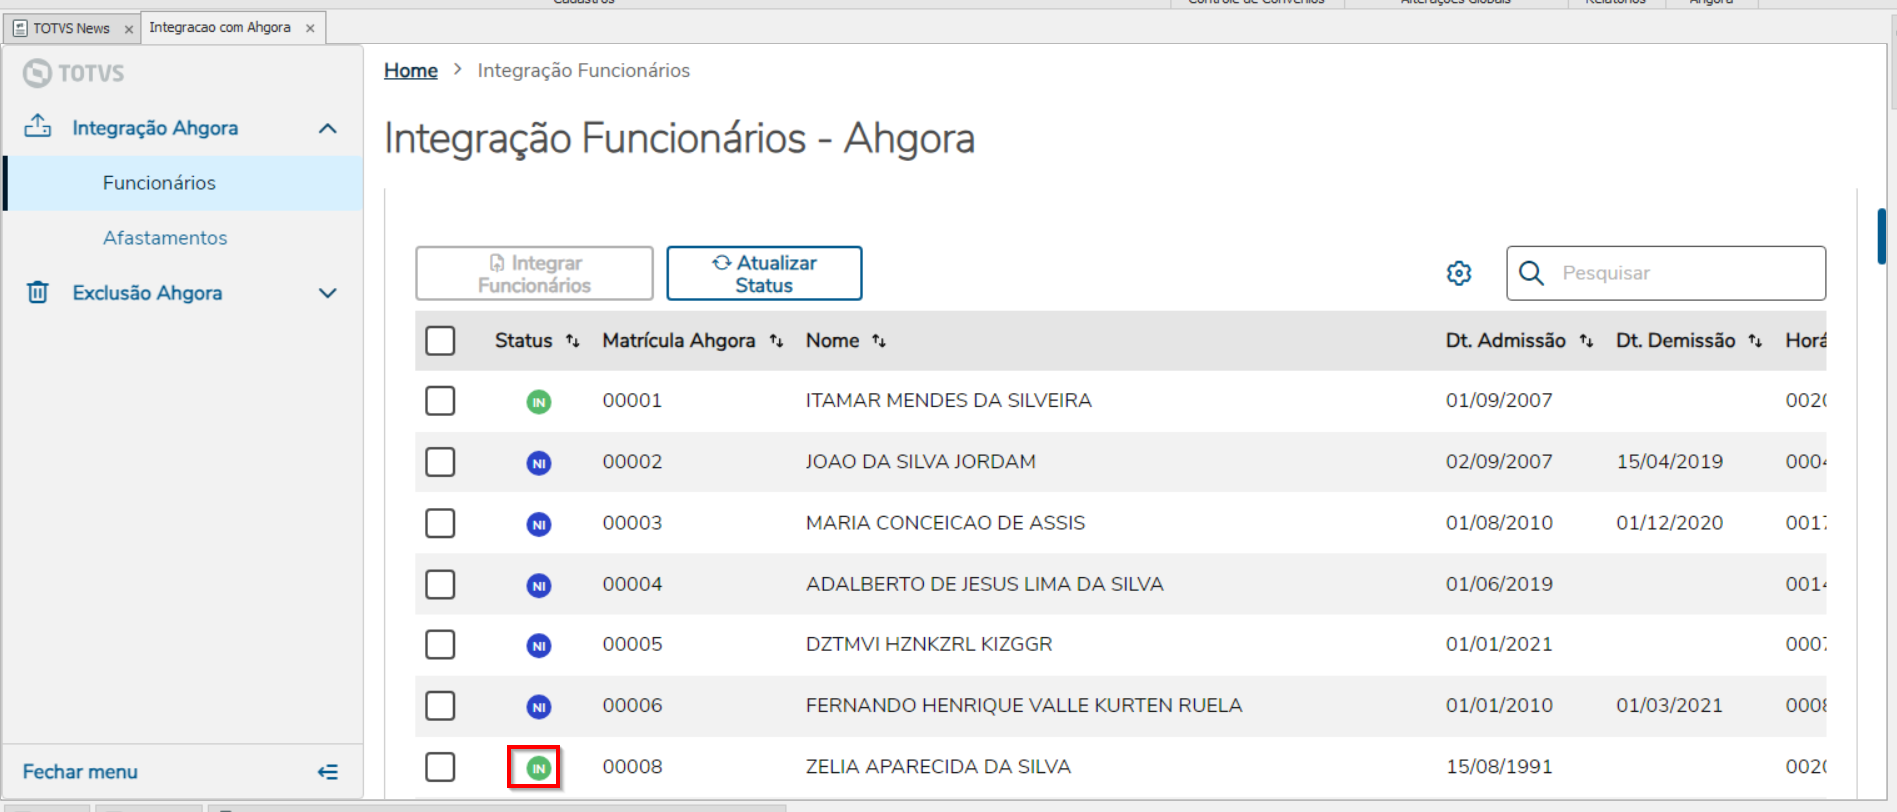
Task: Check the row for matrícula 00001
Action: [x=440, y=401]
